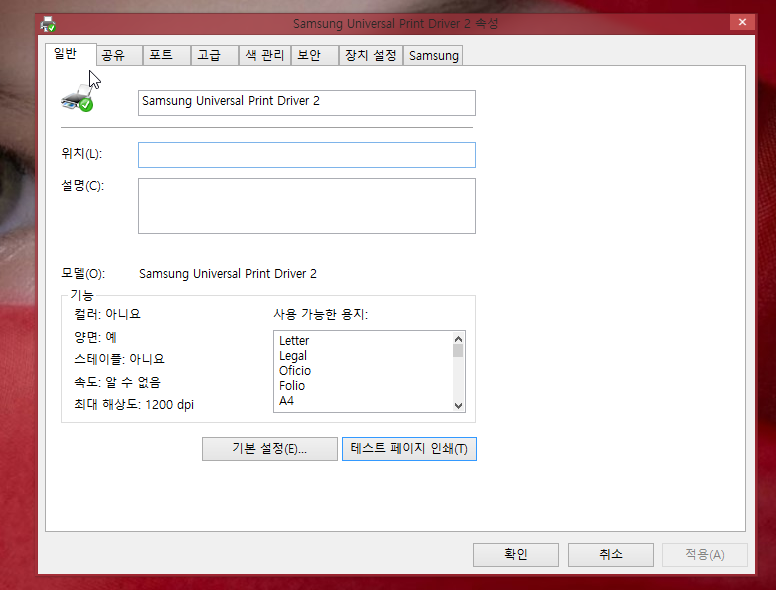Click the printer name field
Screen dimensions: 776x590
(307, 103)
